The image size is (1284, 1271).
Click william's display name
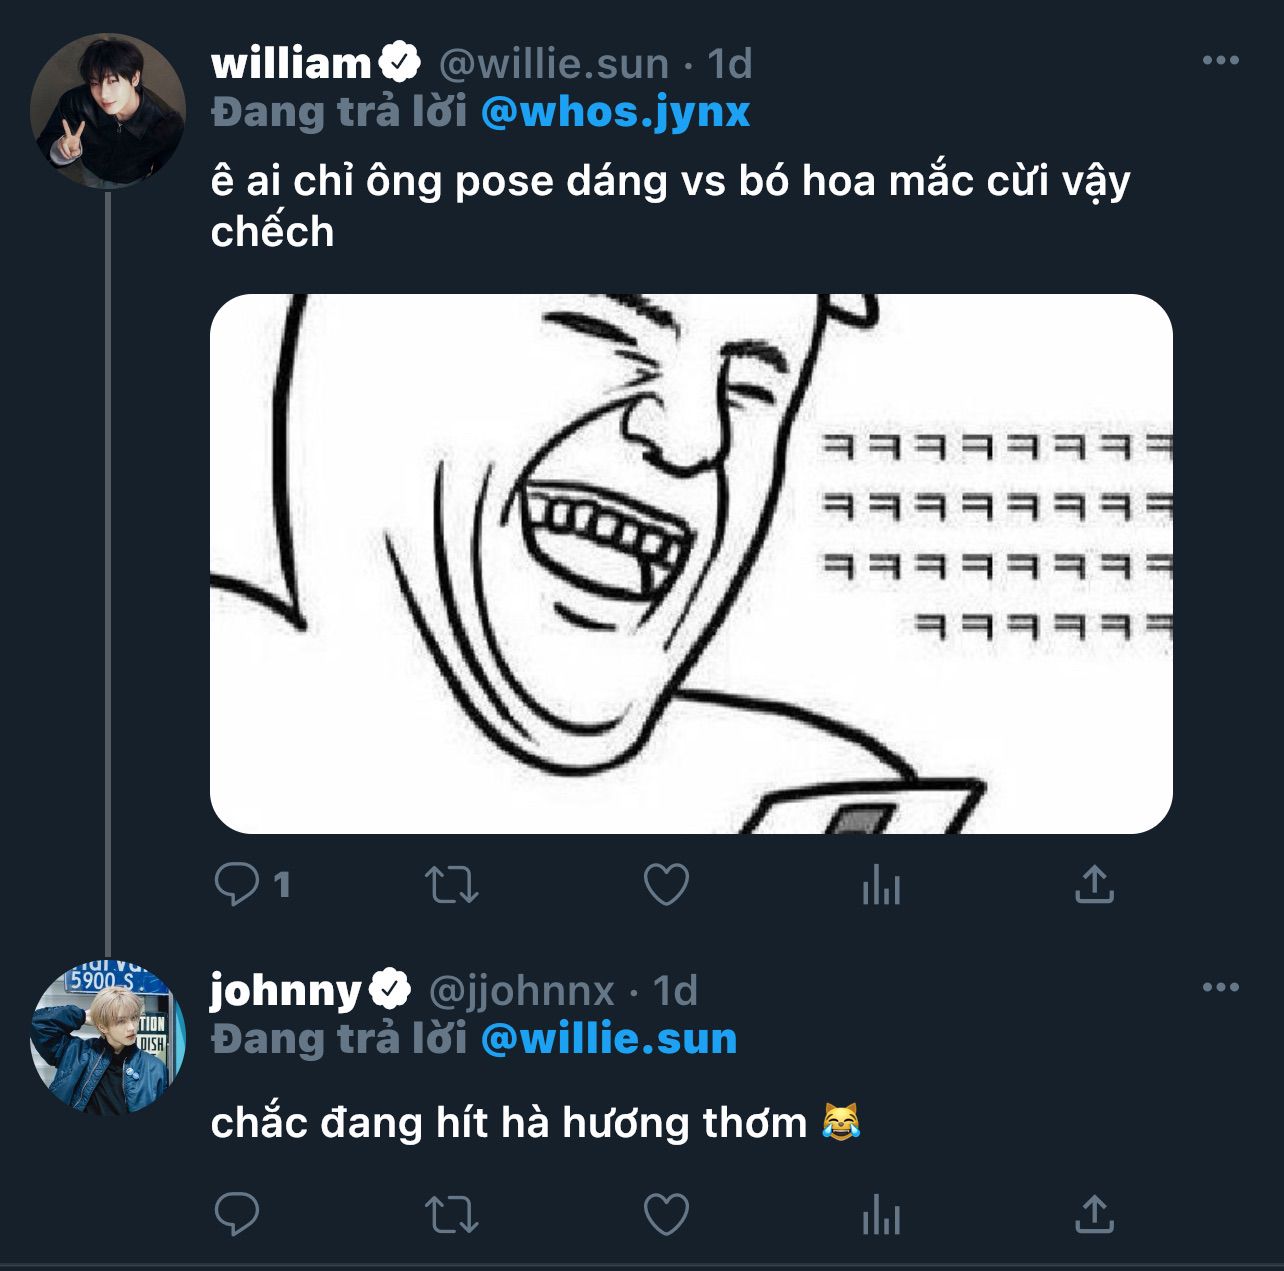291,63
